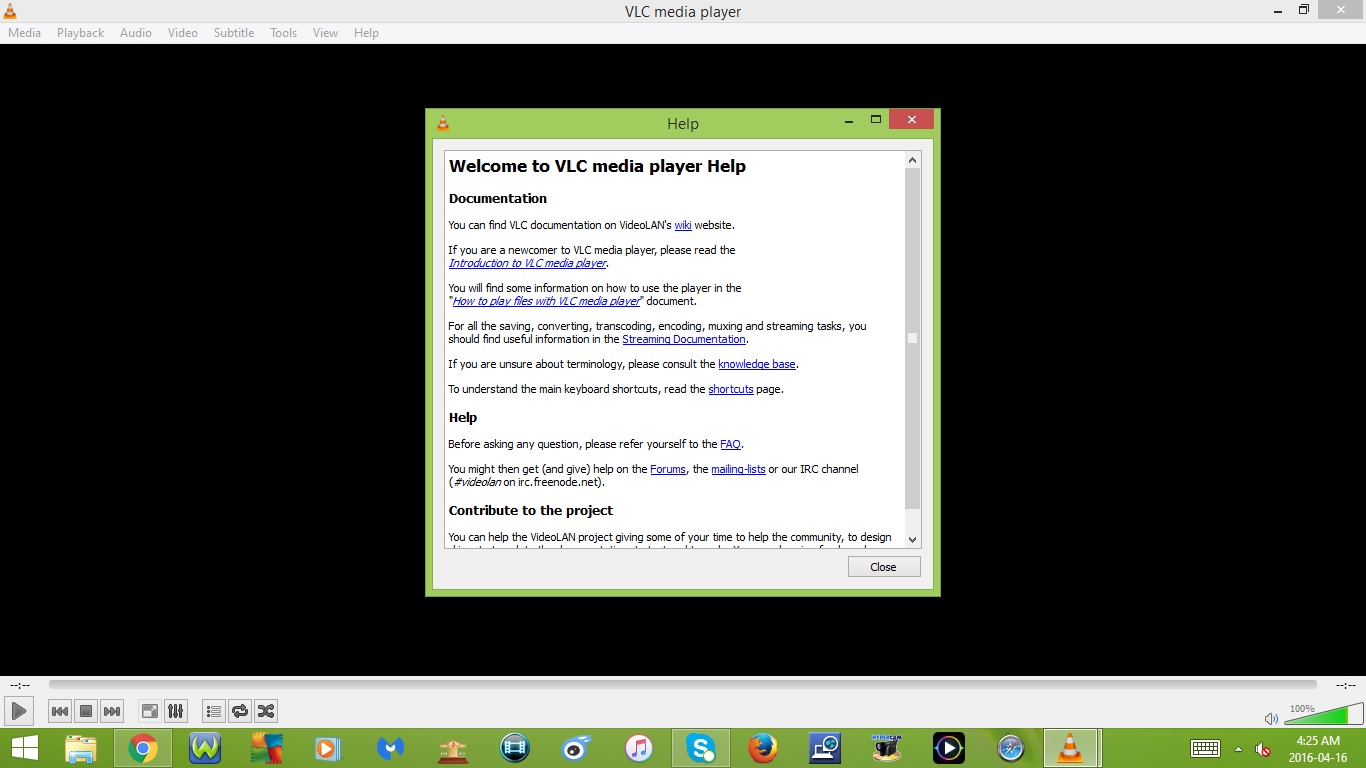
Task: Open the Windows Start button
Action: [25, 748]
